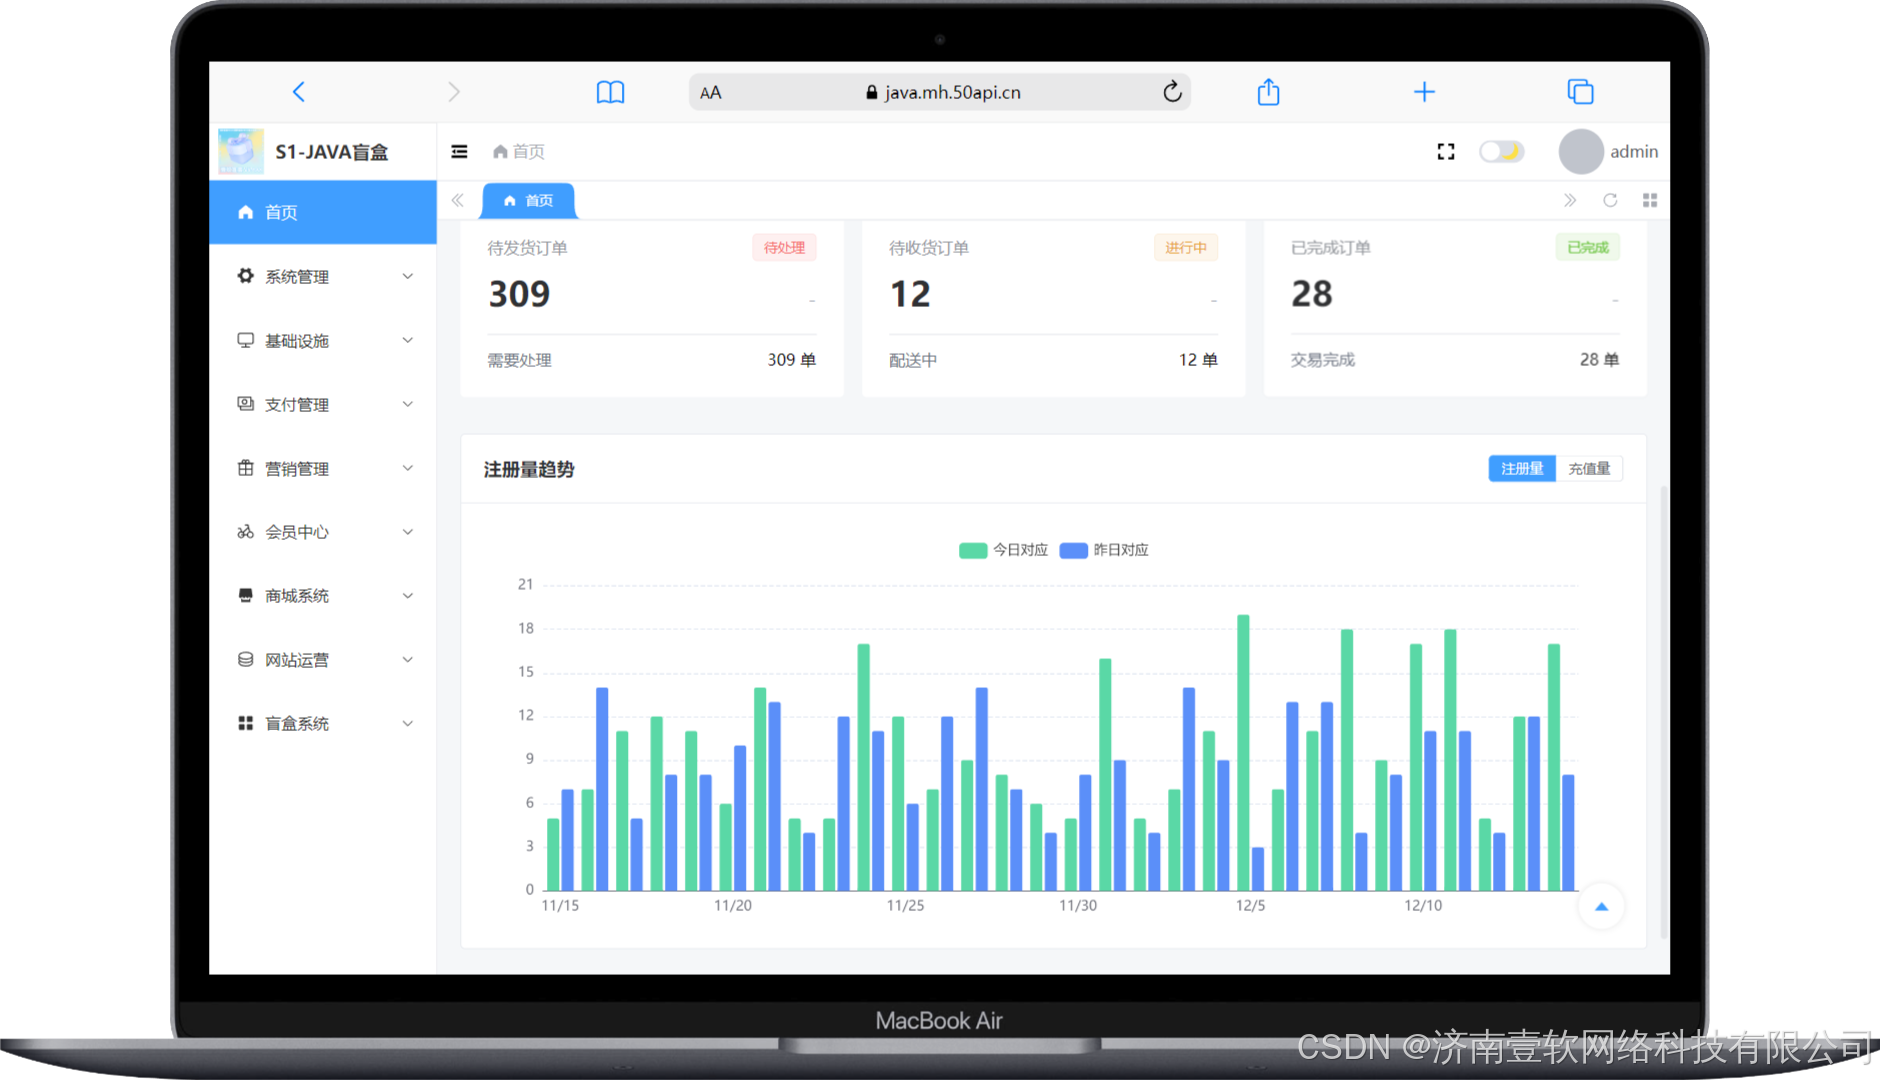Click the java.mh.50api.cn address field
1880x1080 pixels.
(940, 92)
